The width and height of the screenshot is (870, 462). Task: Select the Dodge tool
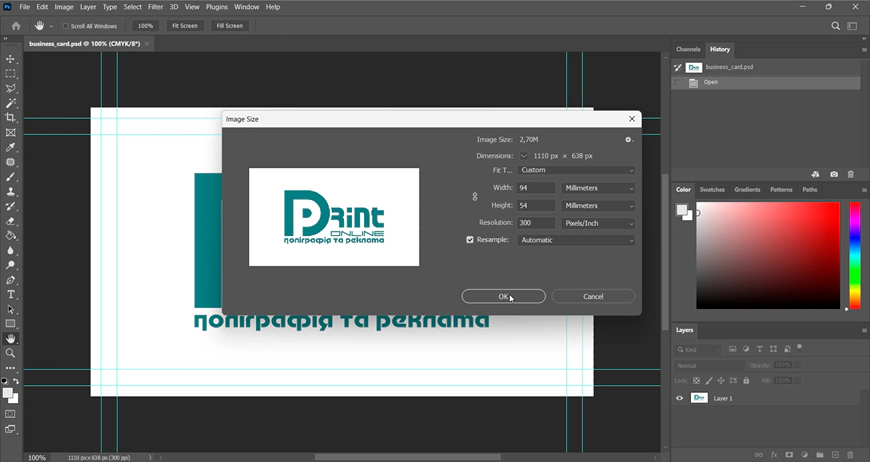(x=11, y=265)
